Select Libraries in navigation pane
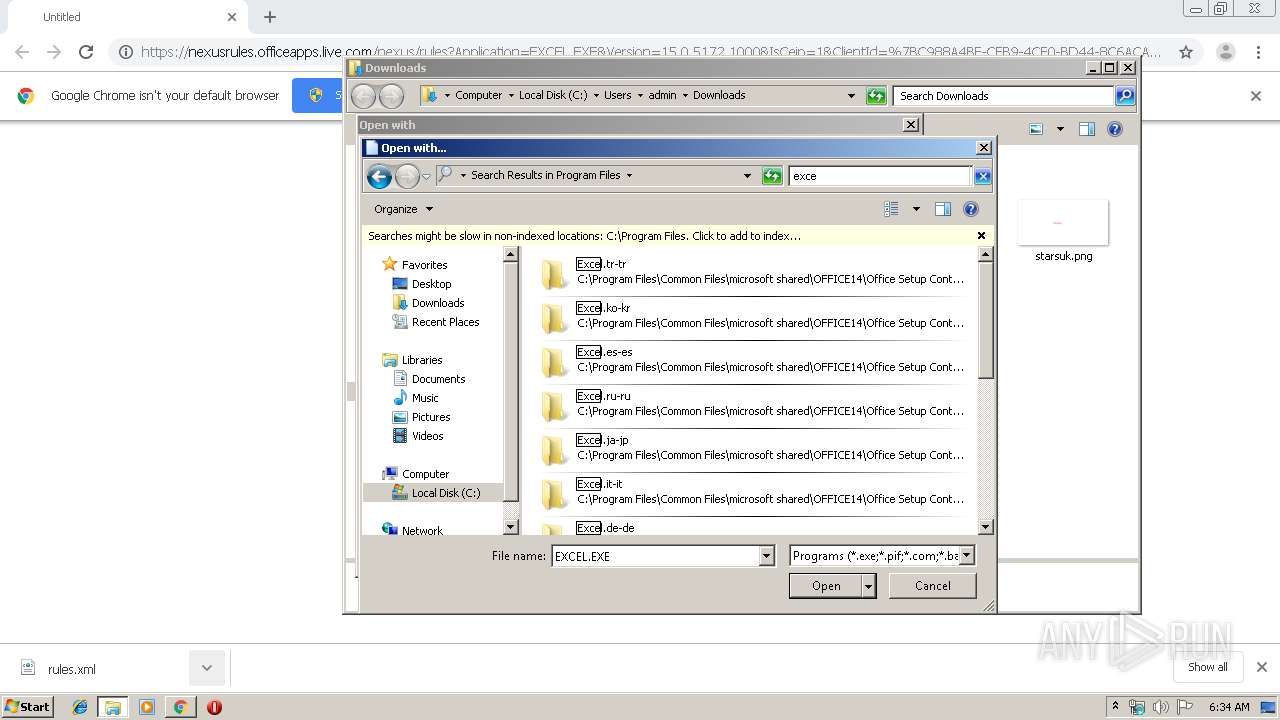 point(422,360)
